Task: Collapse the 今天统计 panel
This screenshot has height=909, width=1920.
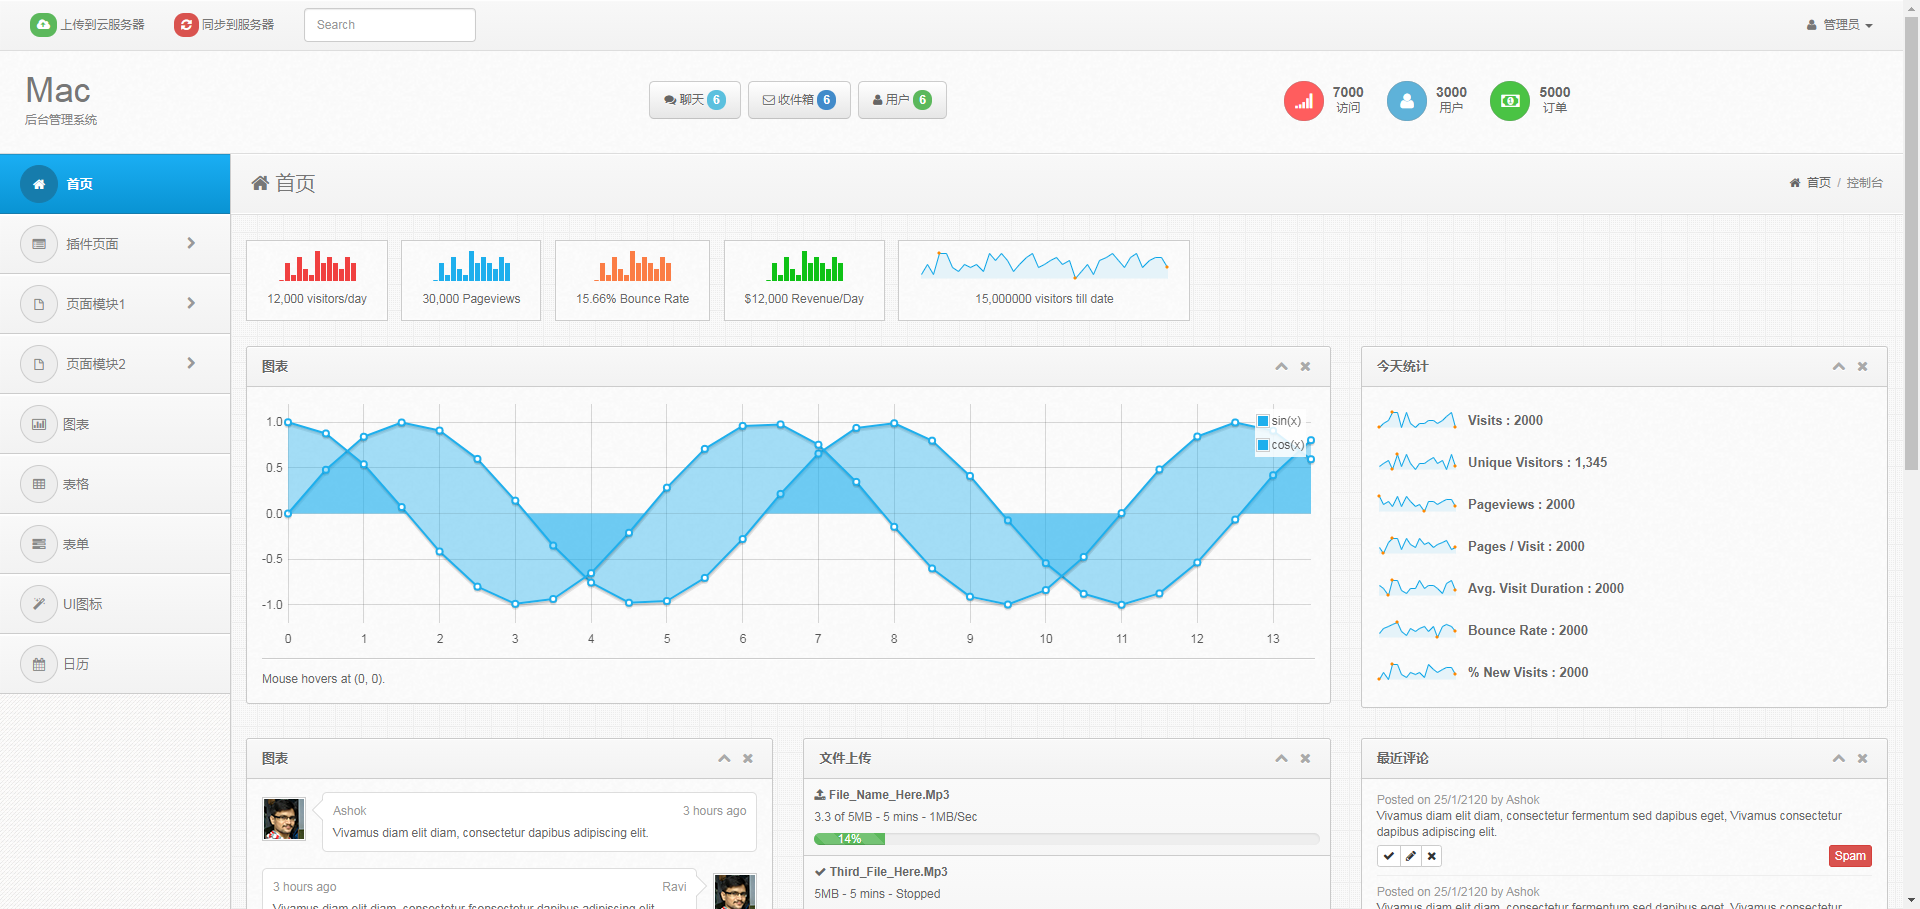Action: (x=1838, y=367)
